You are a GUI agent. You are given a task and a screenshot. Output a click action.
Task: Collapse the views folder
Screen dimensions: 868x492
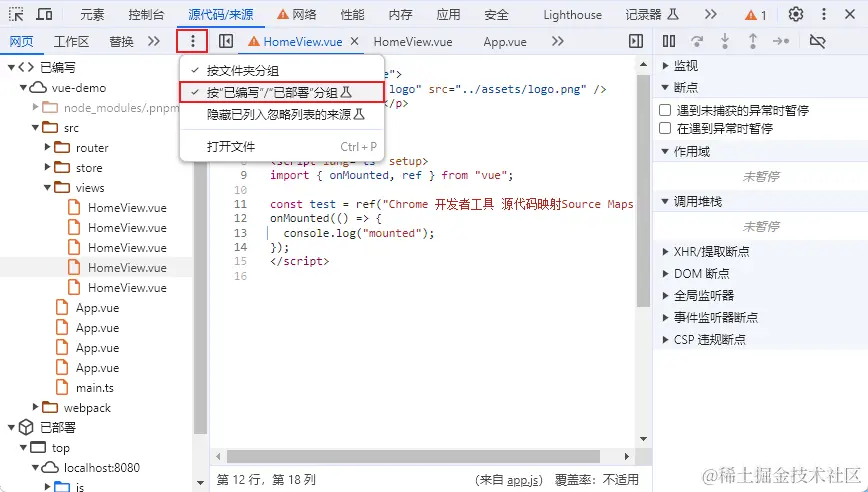48,188
